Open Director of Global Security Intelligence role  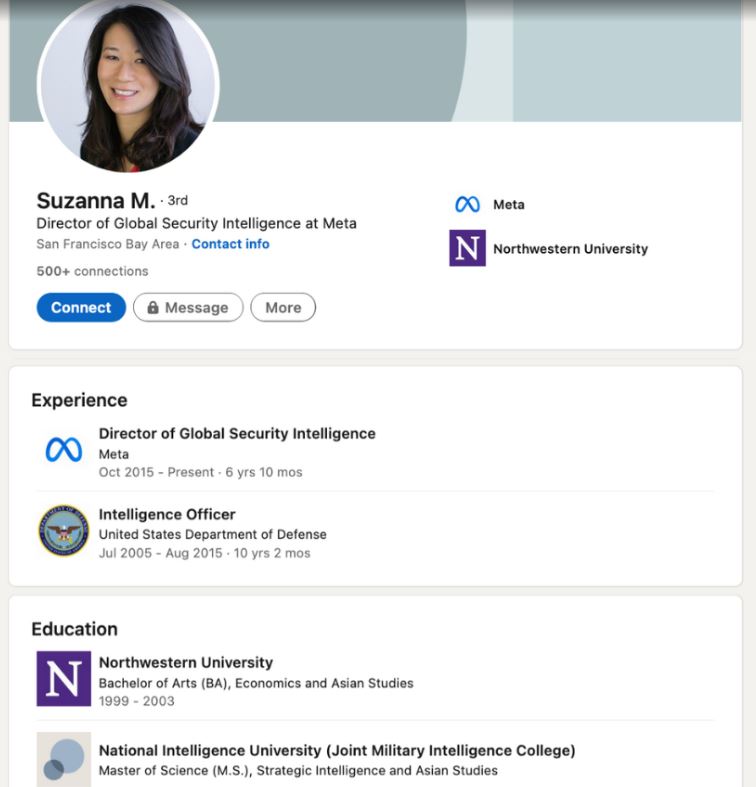click(x=237, y=434)
